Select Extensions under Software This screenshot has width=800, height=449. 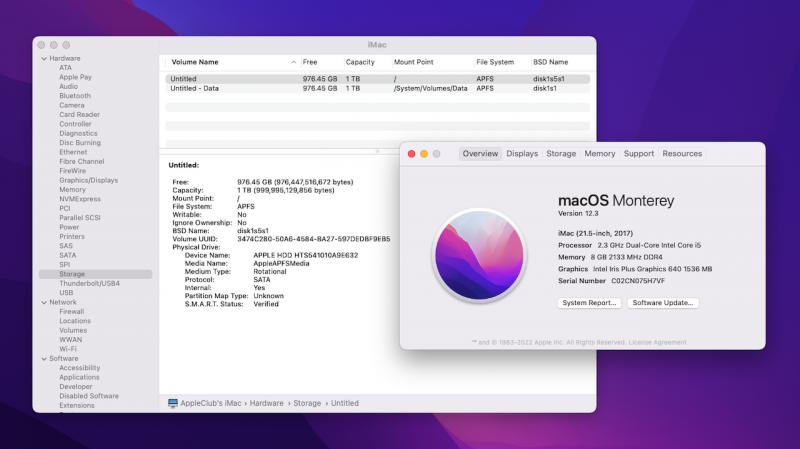[77, 406]
